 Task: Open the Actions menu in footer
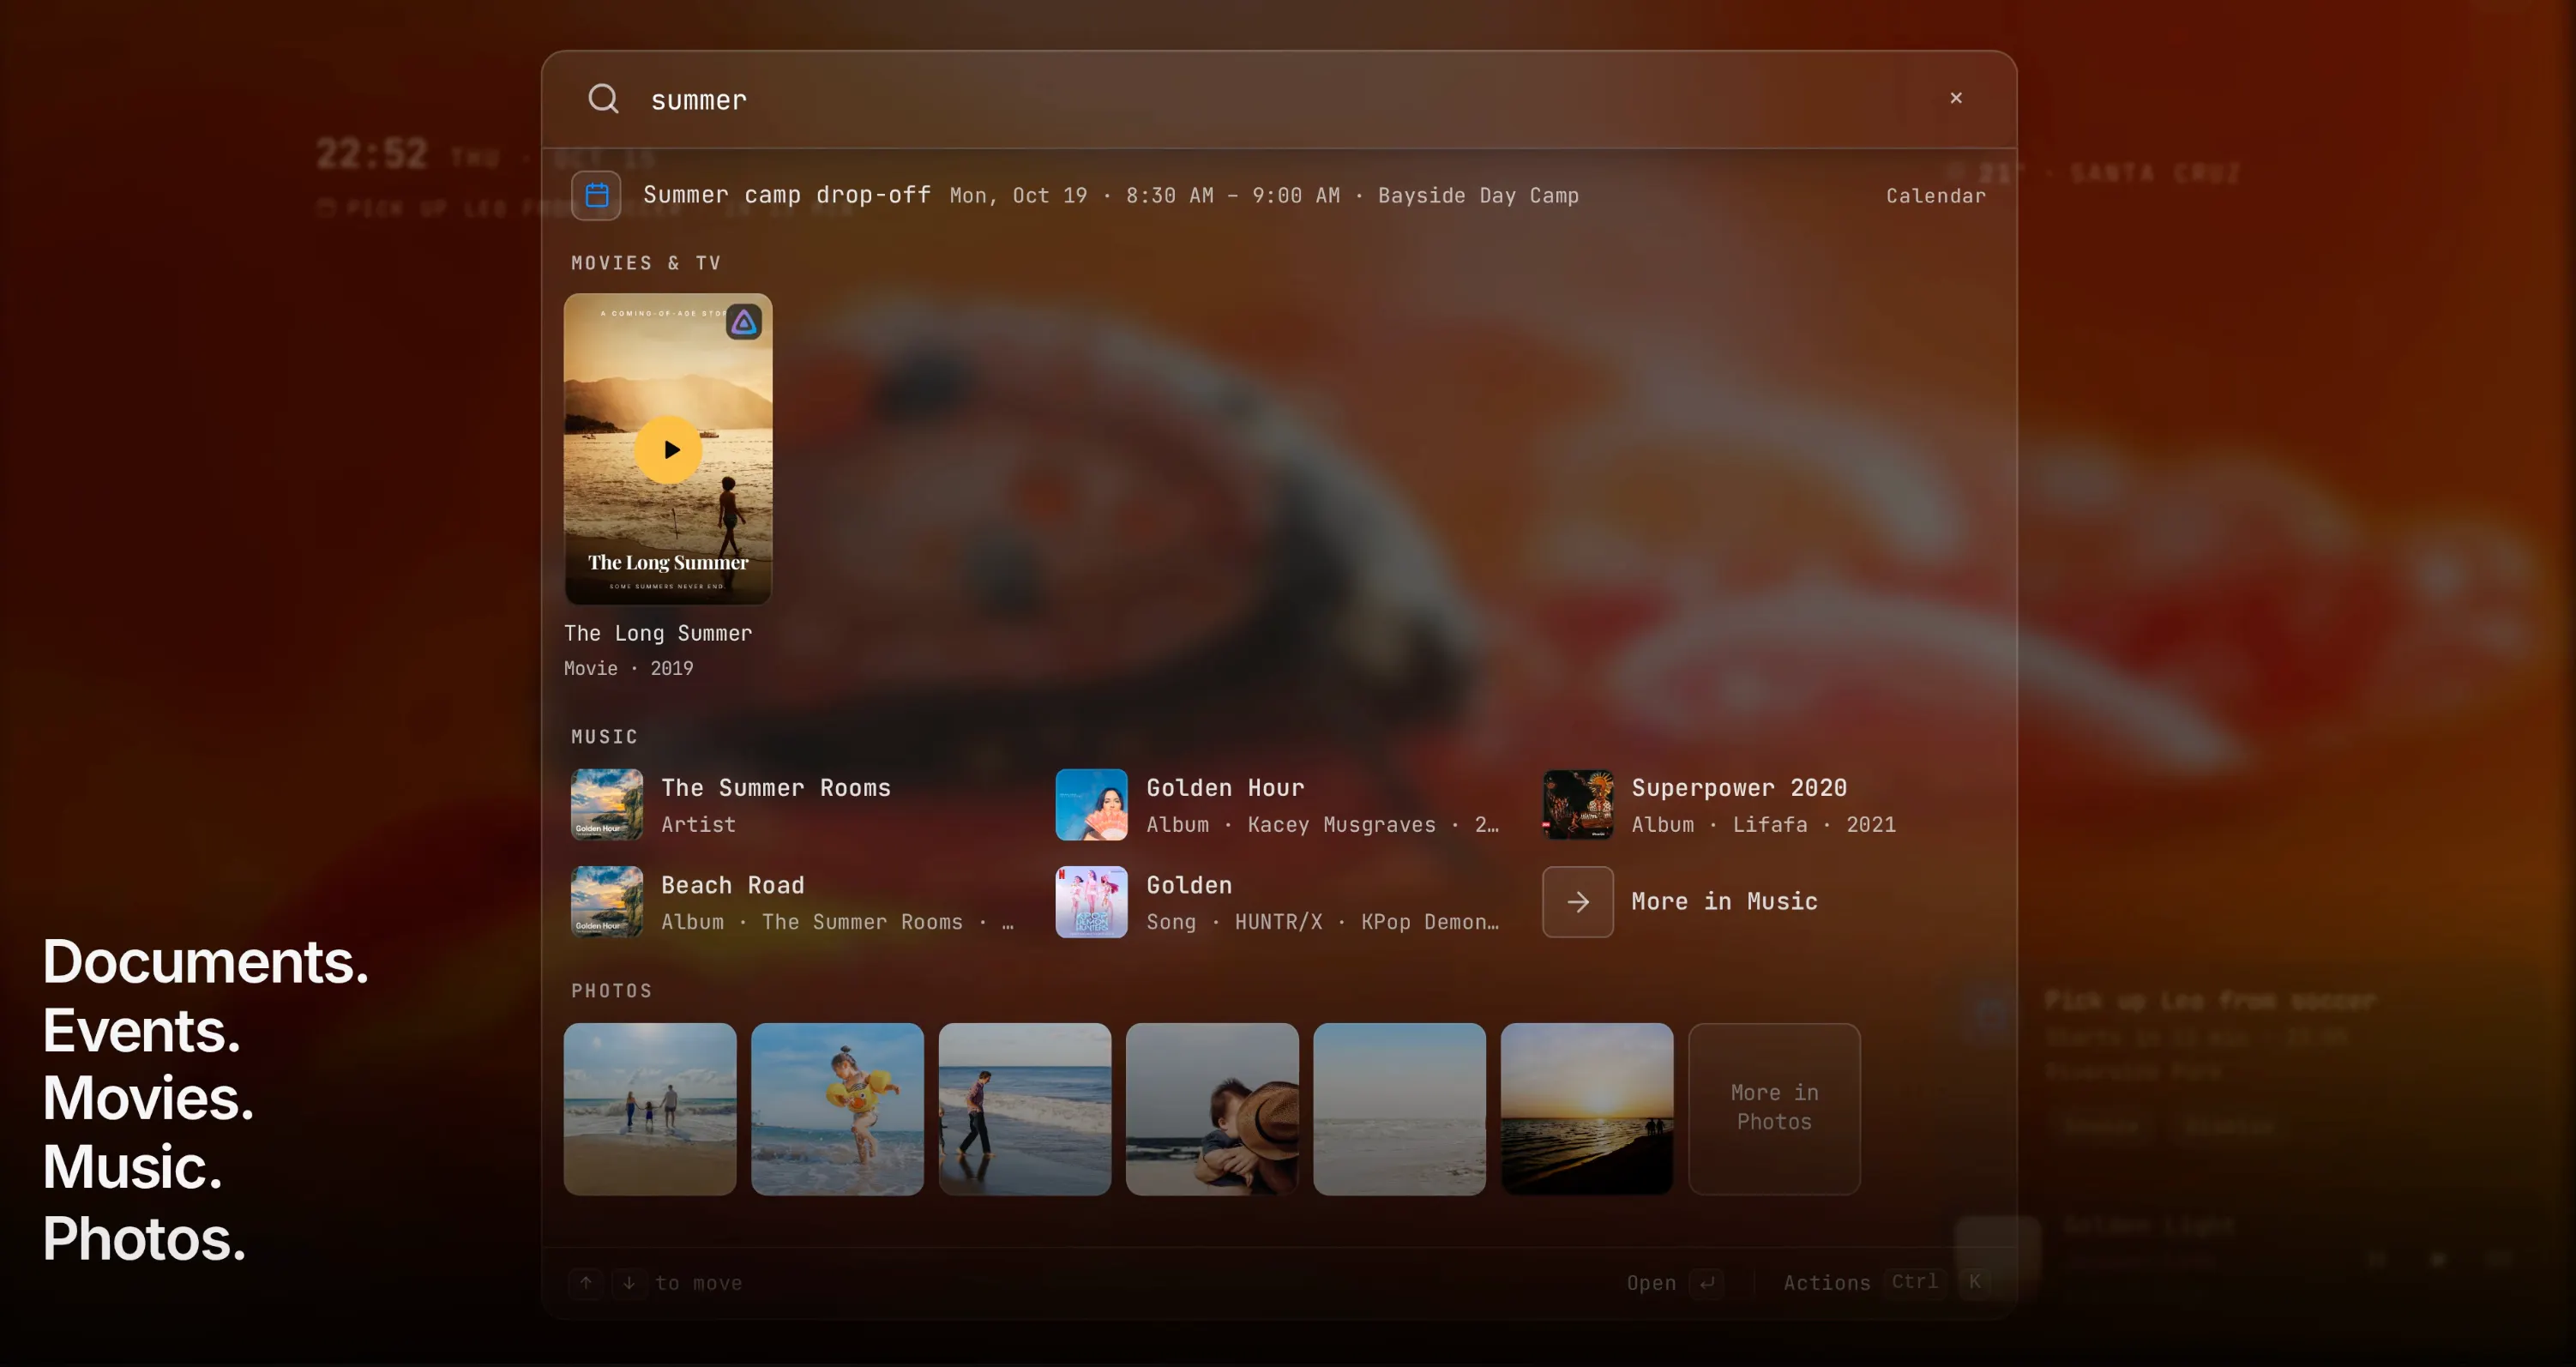(1826, 1283)
